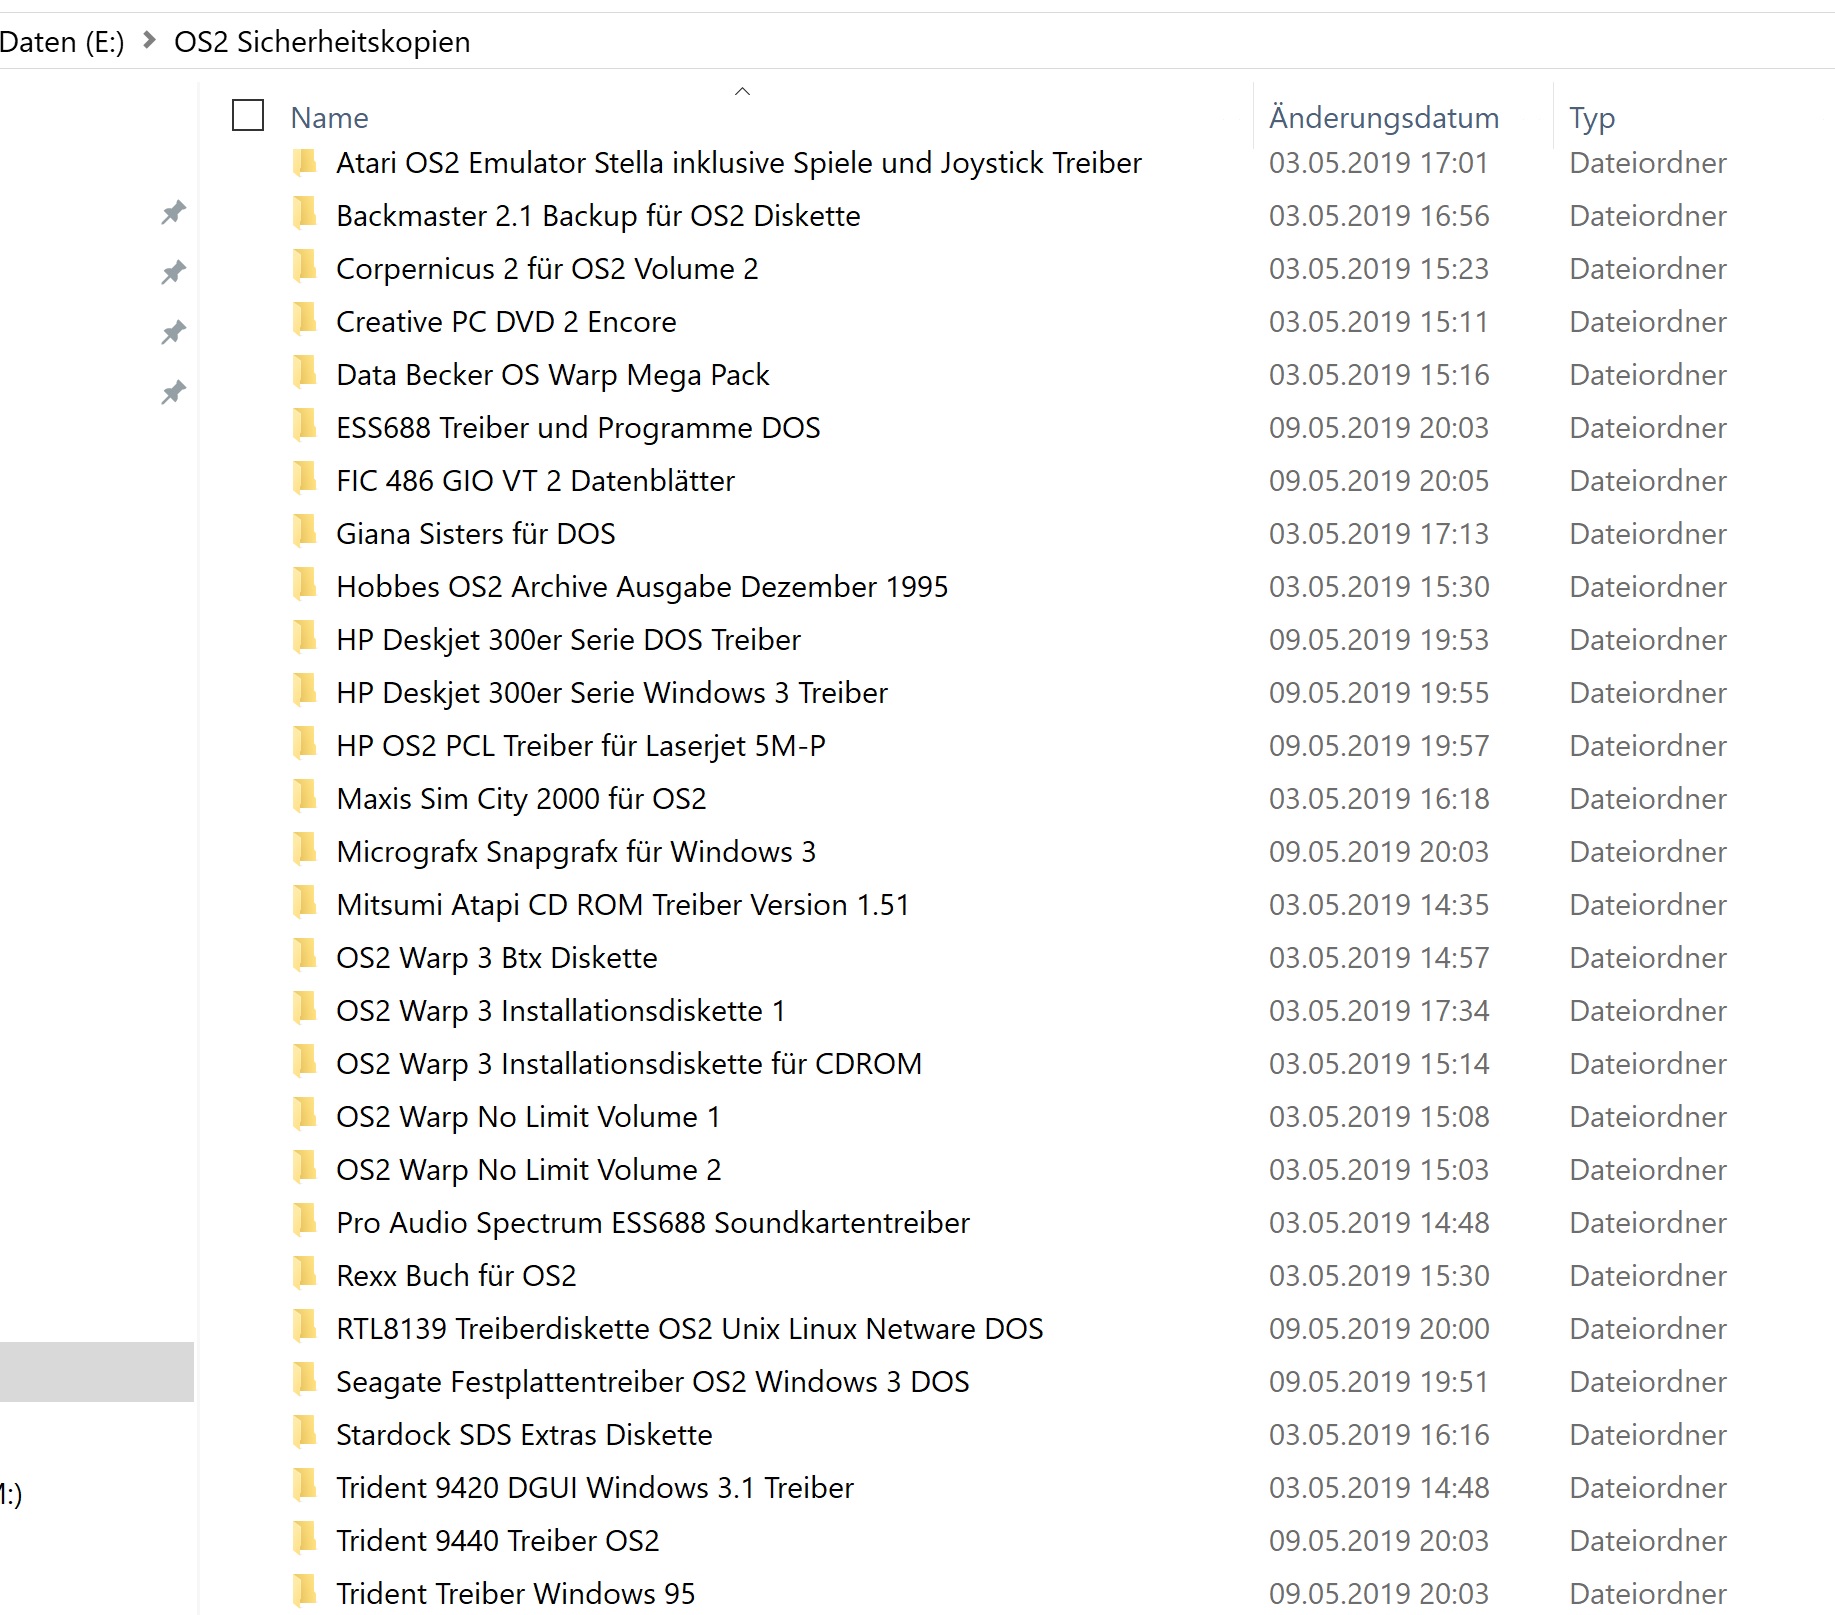Expand the breadcrumb arrow after Daten (E:)
The height and width of the screenshot is (1615, 1835).
click(x=149, y=41)
